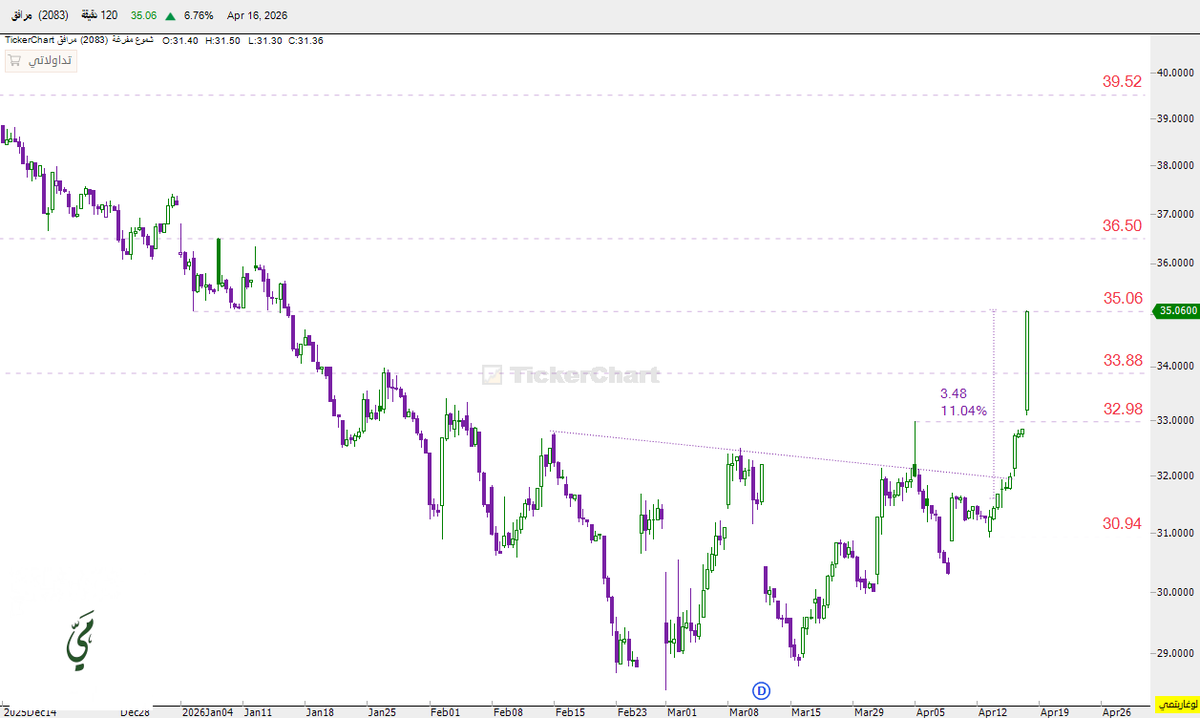Click the Mar08 date axis label
This screenshot has width=1200, height=718.
coord(744,712)
